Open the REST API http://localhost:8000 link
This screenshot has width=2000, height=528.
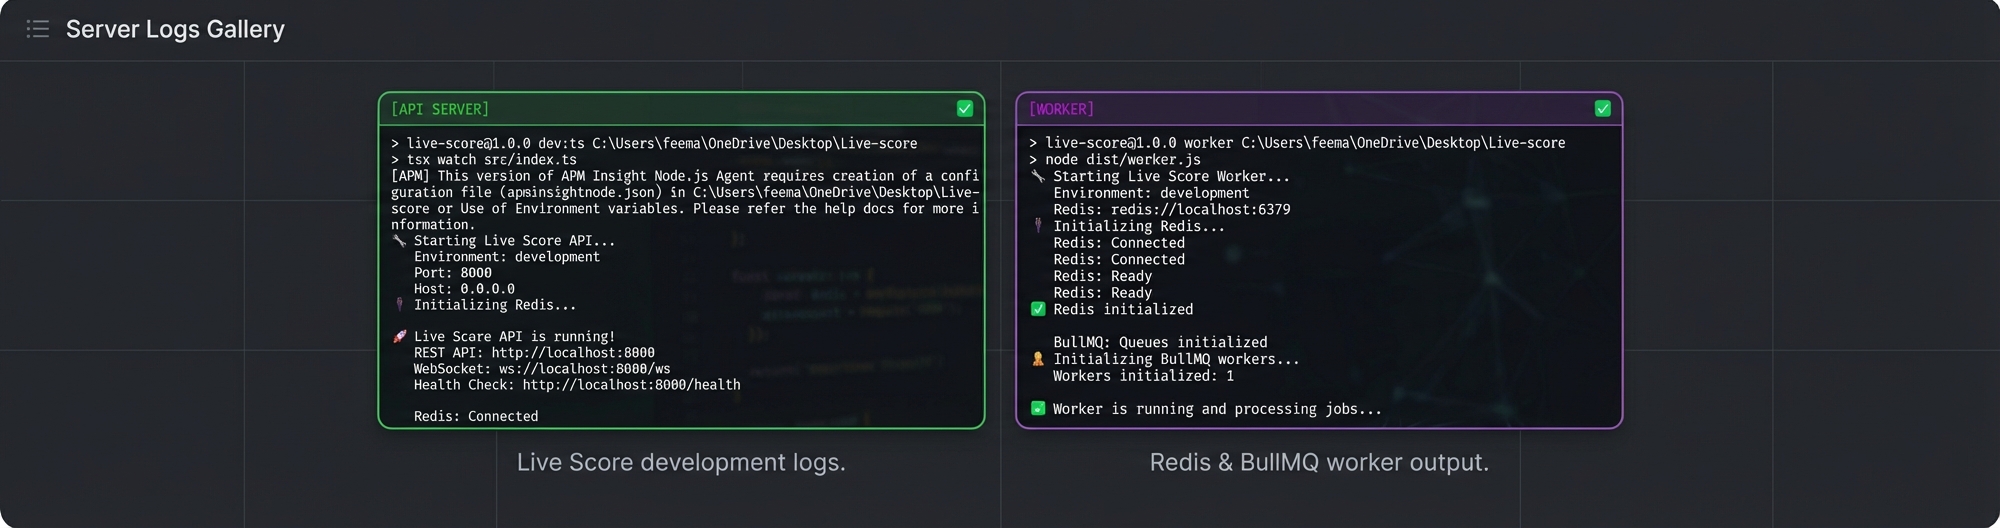(572, 353)
